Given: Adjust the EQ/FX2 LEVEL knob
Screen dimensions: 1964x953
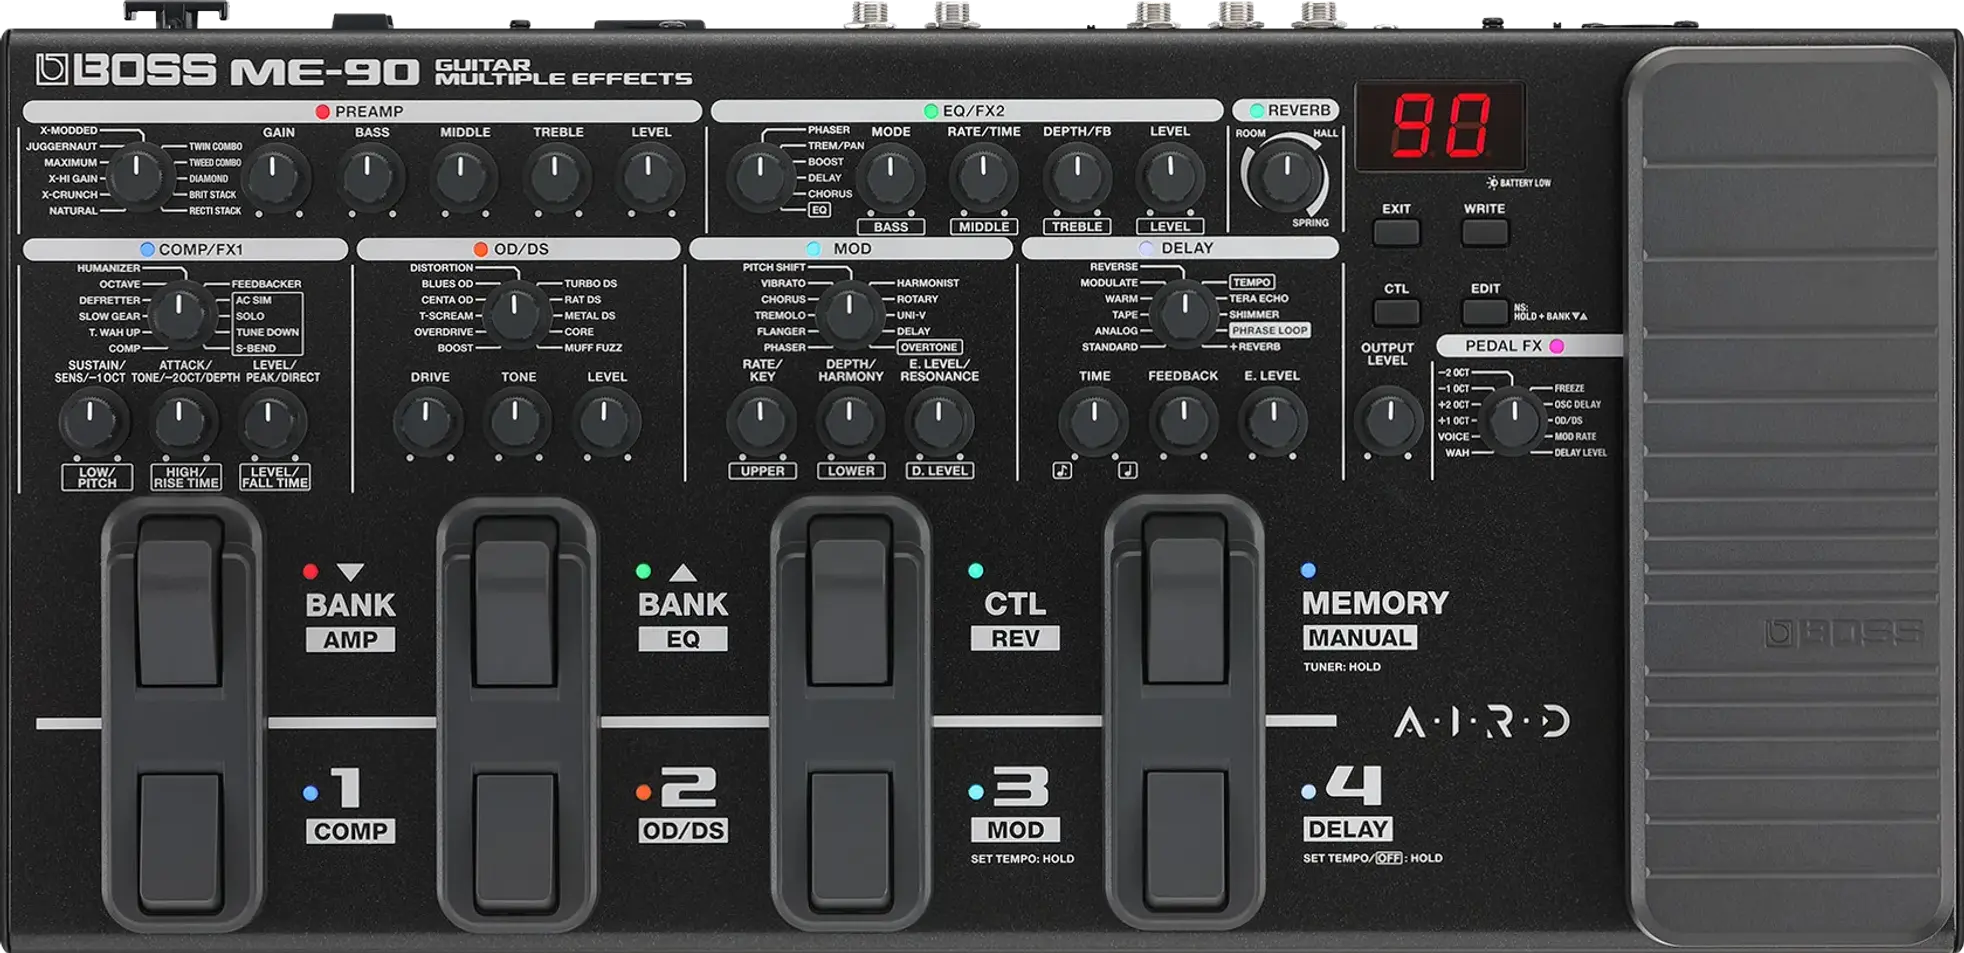Looking at the screenshot, I should (x=1170, y=176).
